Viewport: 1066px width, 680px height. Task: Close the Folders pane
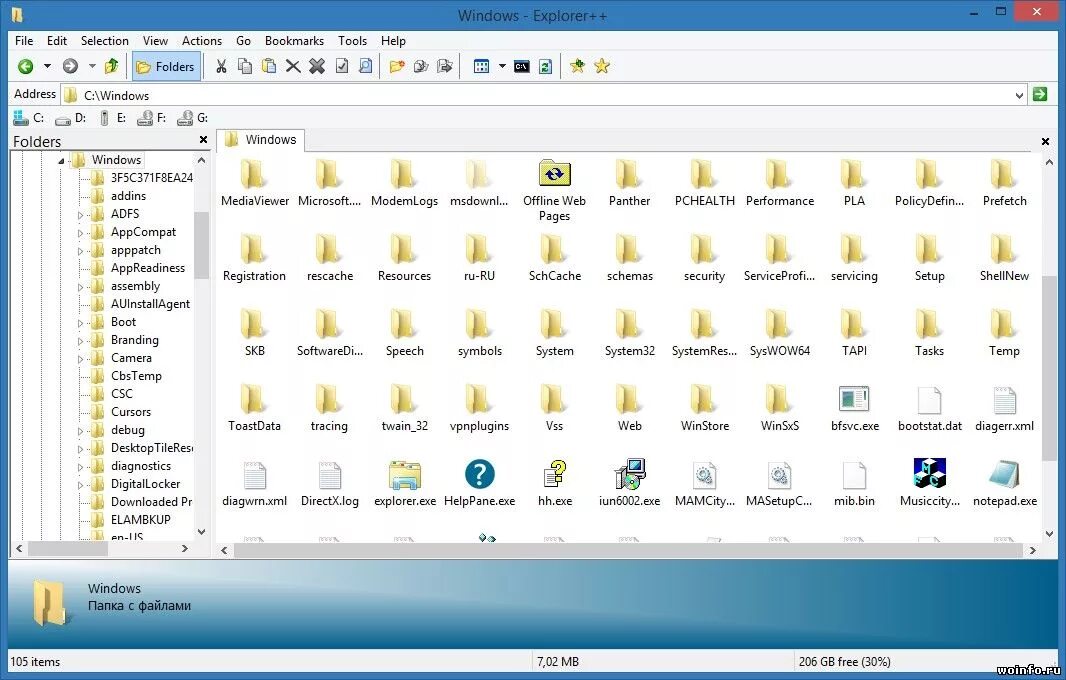point(203,140)
